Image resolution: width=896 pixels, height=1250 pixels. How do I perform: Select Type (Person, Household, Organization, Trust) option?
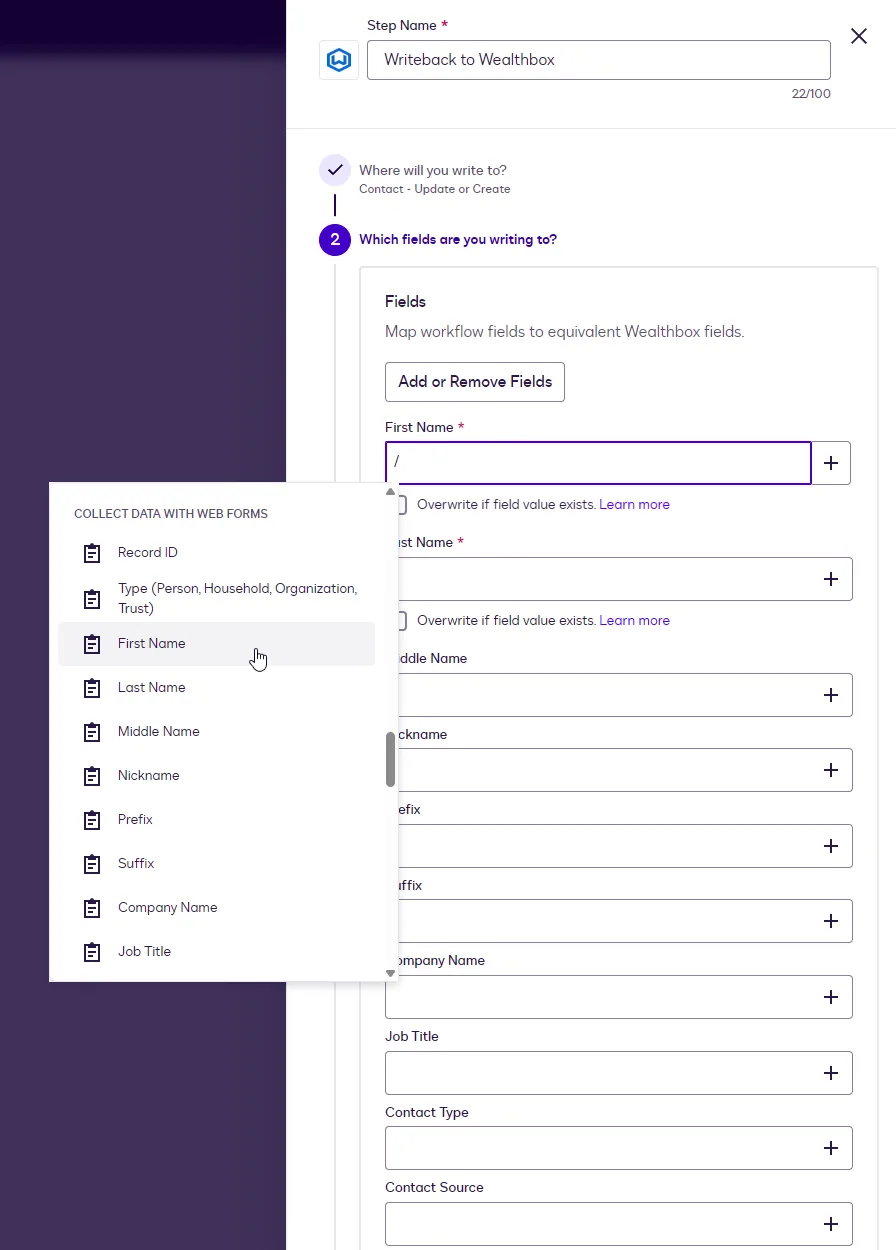click(216, 598)
